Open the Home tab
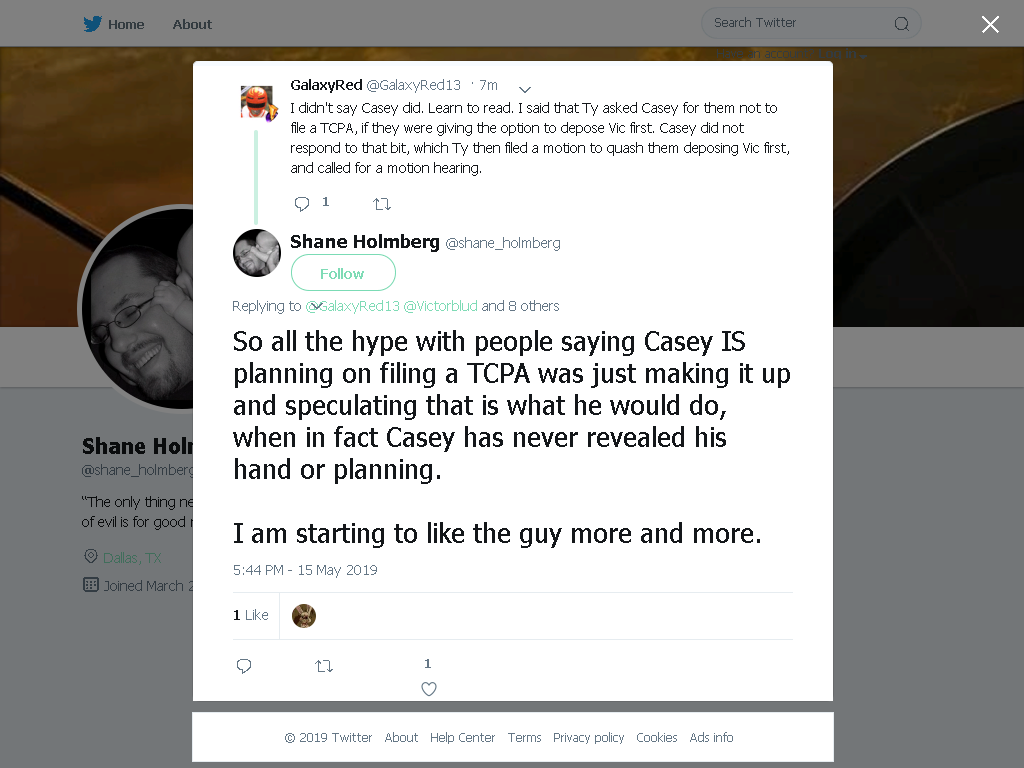Screen dimensions: 1024x768 [x=125, y=24]
